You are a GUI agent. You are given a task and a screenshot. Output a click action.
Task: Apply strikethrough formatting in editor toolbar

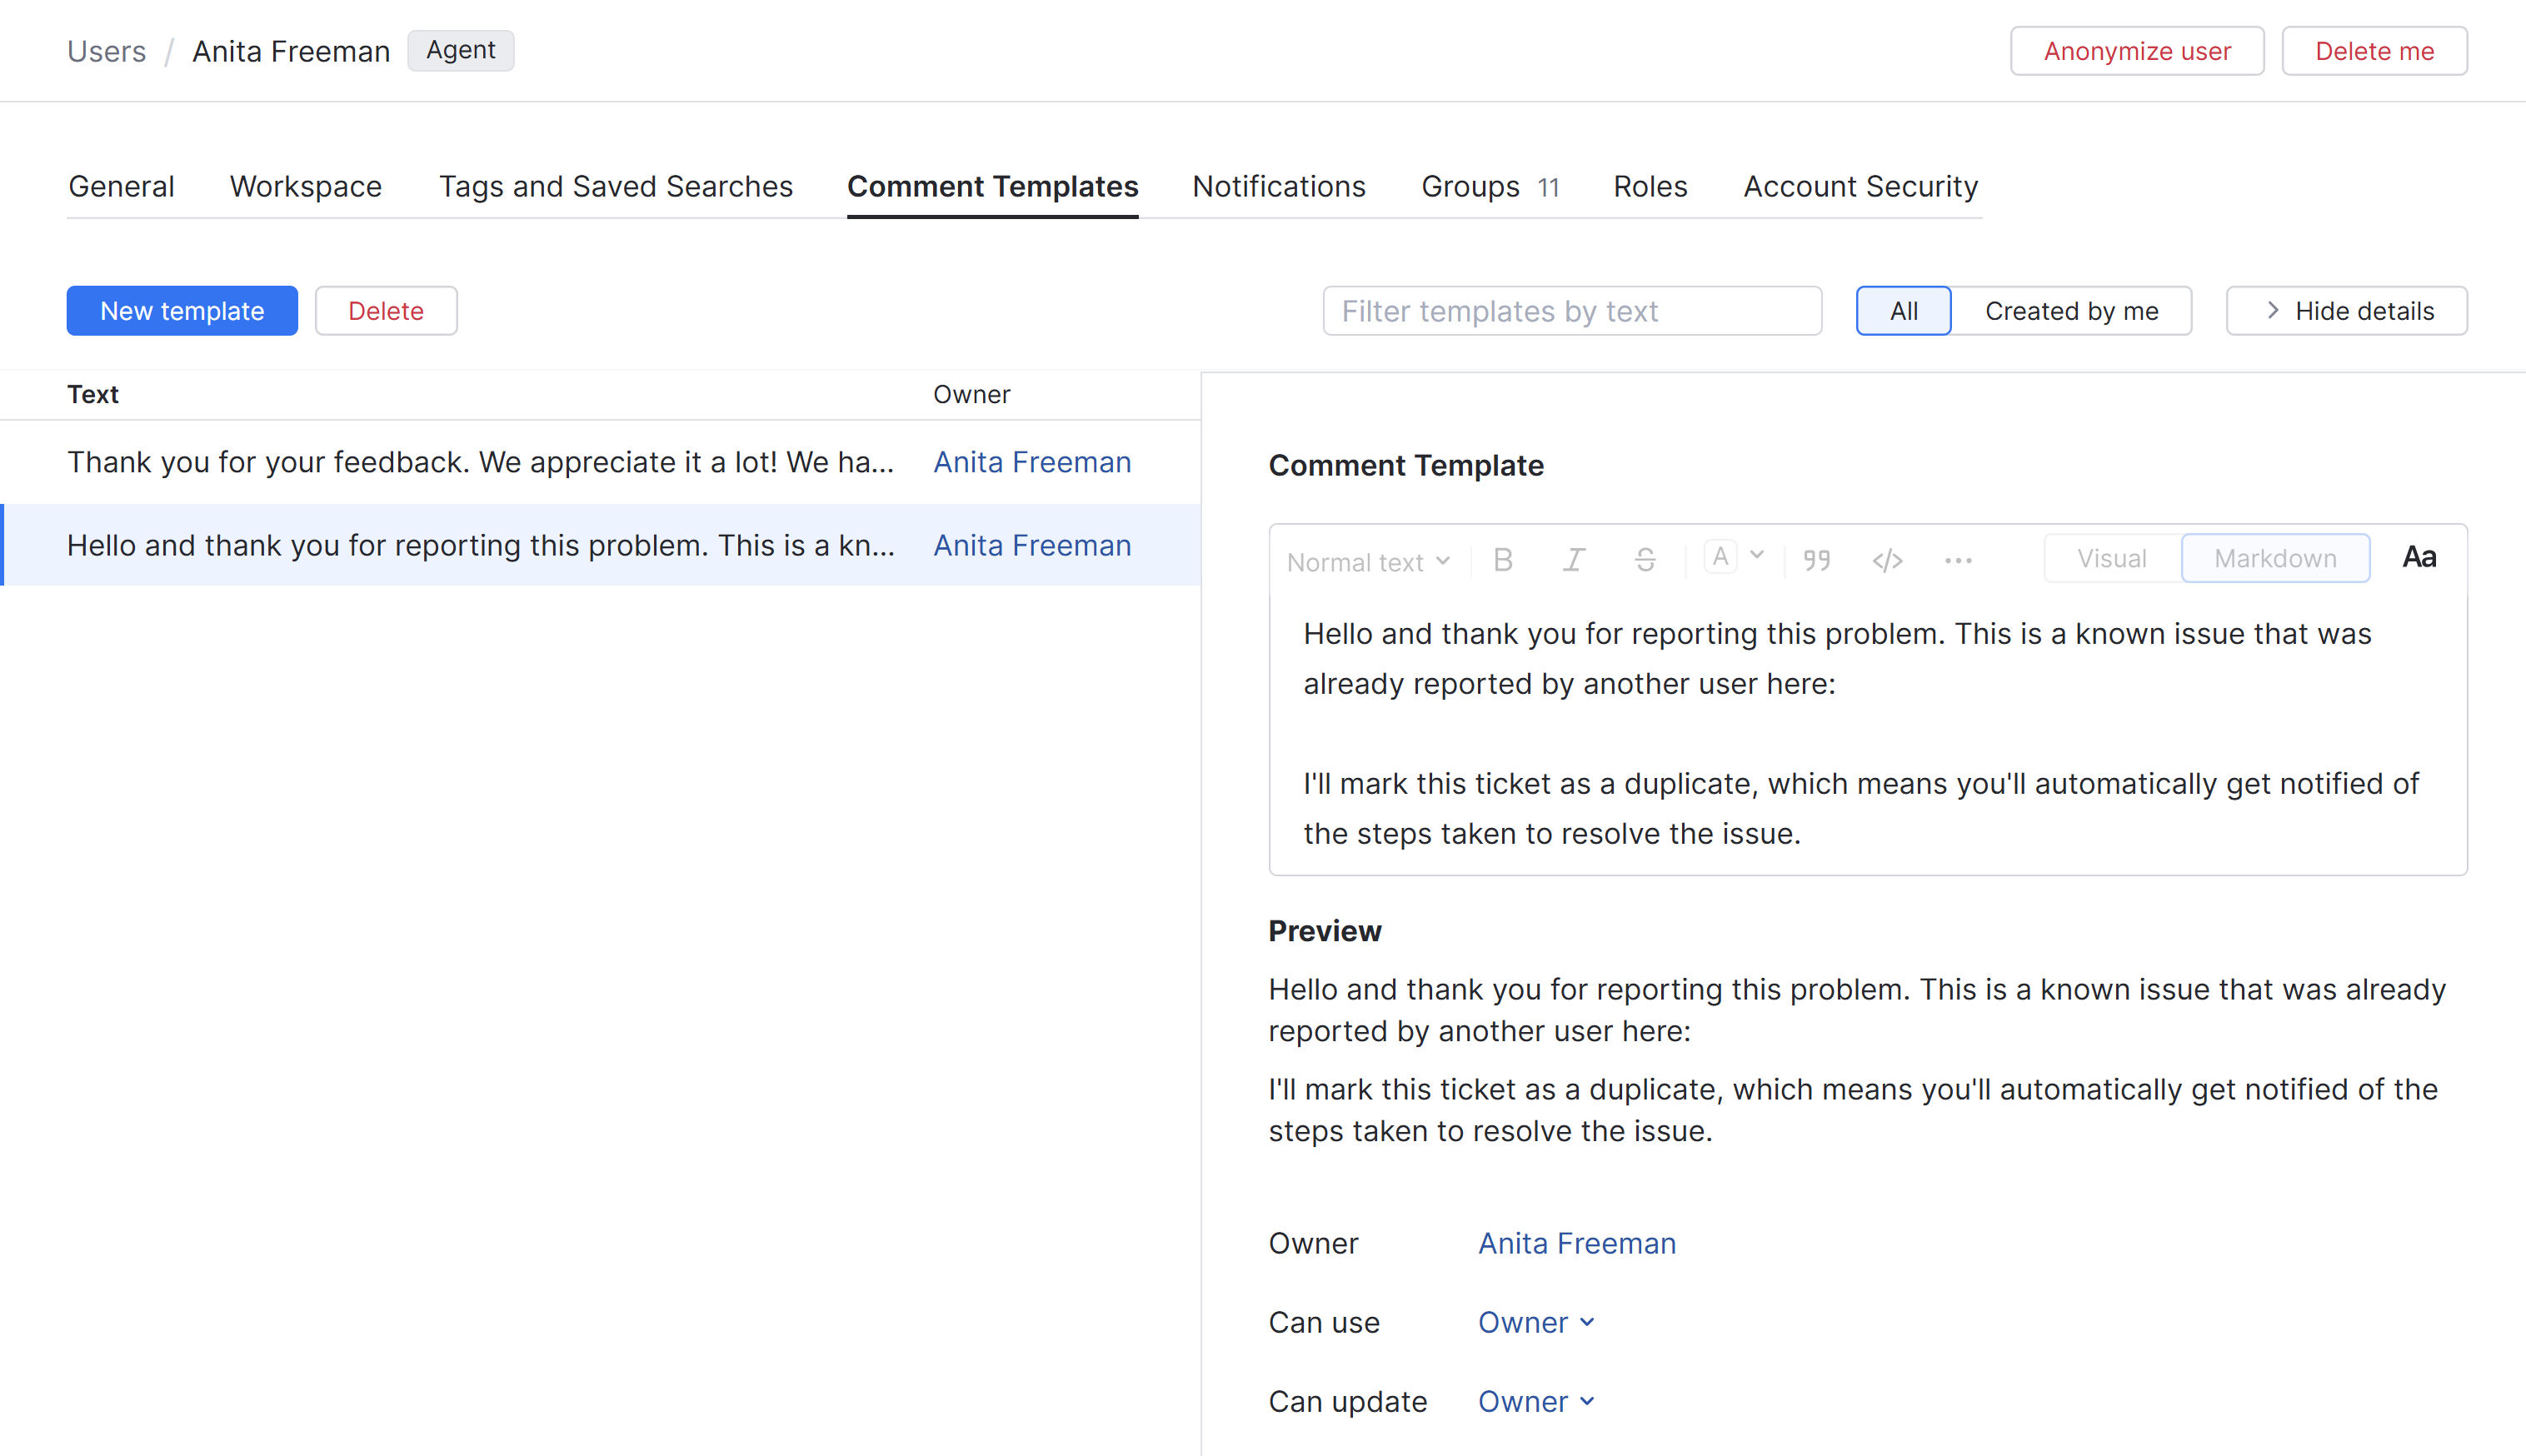[x=1644, y=560]
